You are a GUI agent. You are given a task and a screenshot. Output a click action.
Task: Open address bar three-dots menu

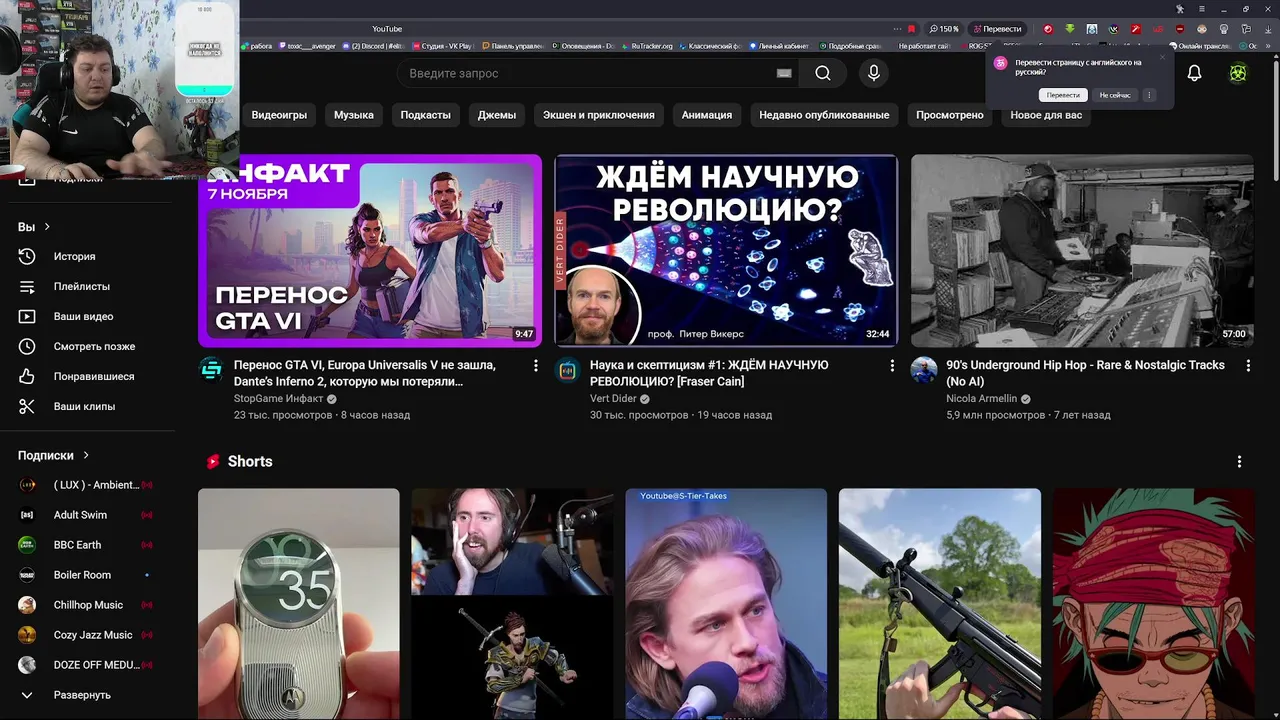897,29
